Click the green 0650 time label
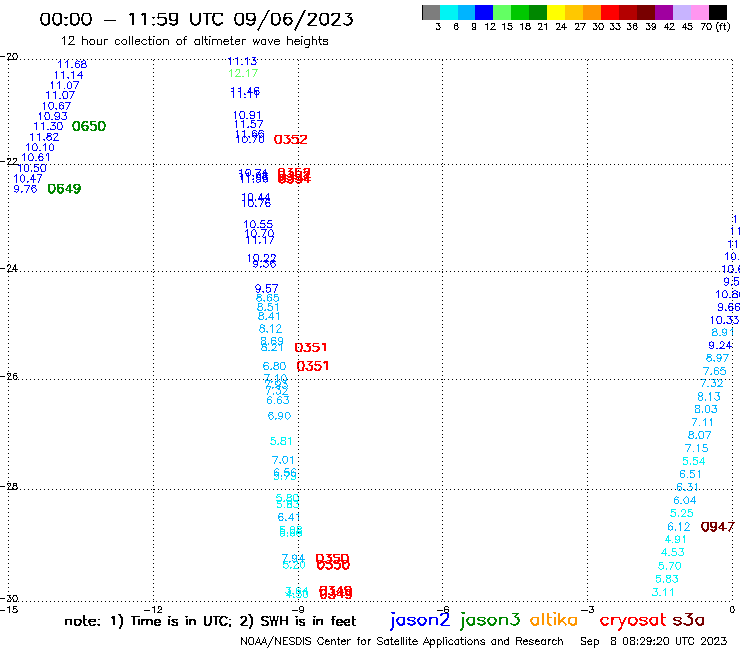 coord(89,126)
